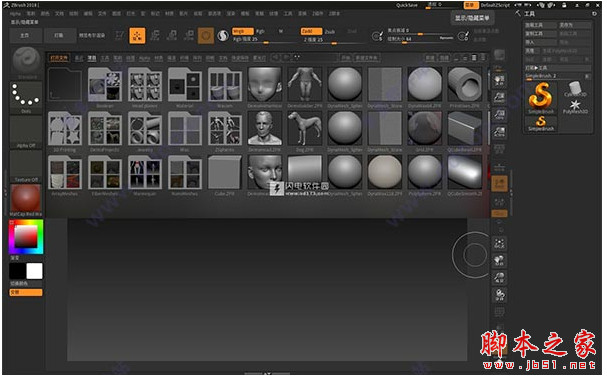Image resolution: width=607 pixels, height=376 pixels.
Task: Open the Alpha Off picker
Action: [26, 132]
